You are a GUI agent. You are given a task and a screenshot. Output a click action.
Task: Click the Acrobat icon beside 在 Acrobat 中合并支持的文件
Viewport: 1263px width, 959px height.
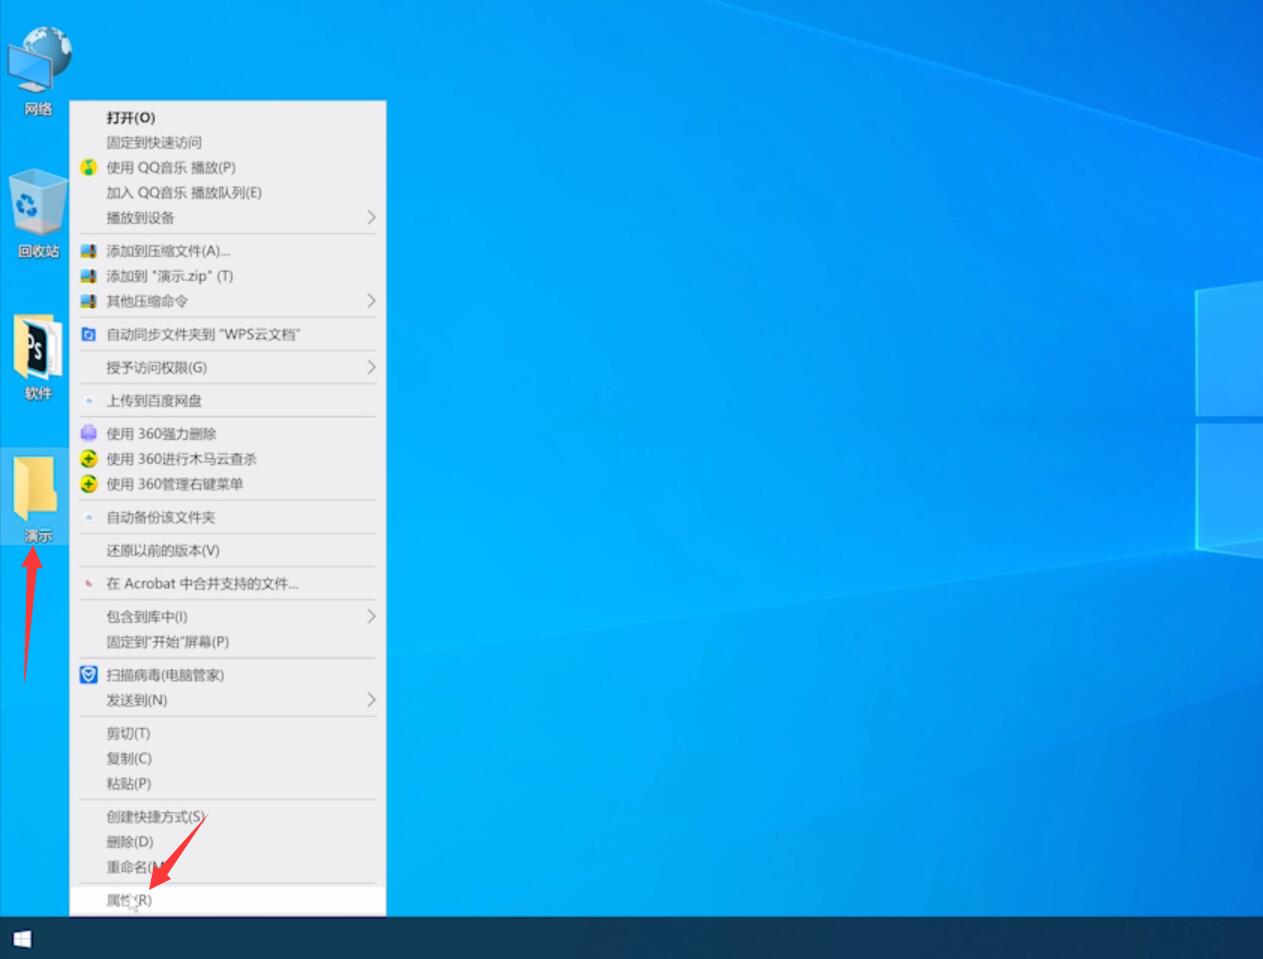89,583
